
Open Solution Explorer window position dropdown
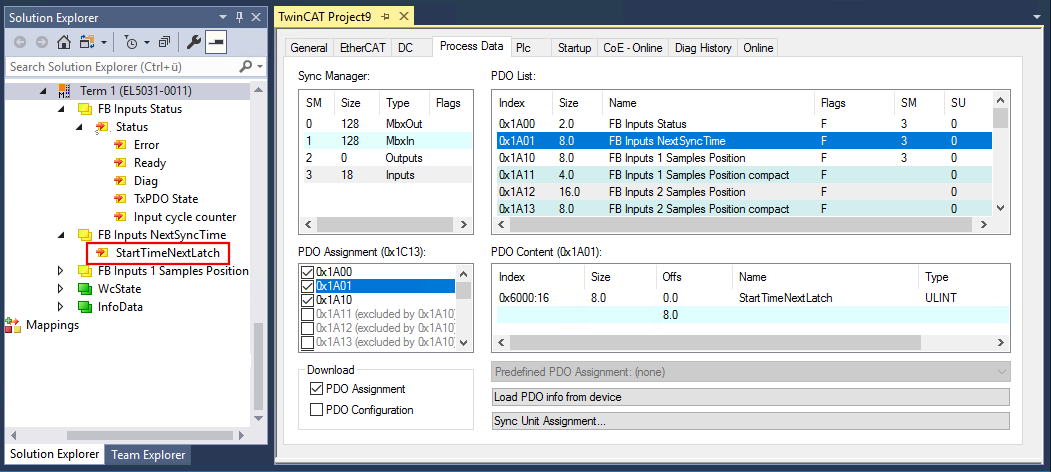pyautogui.click(x=224, y=17)
